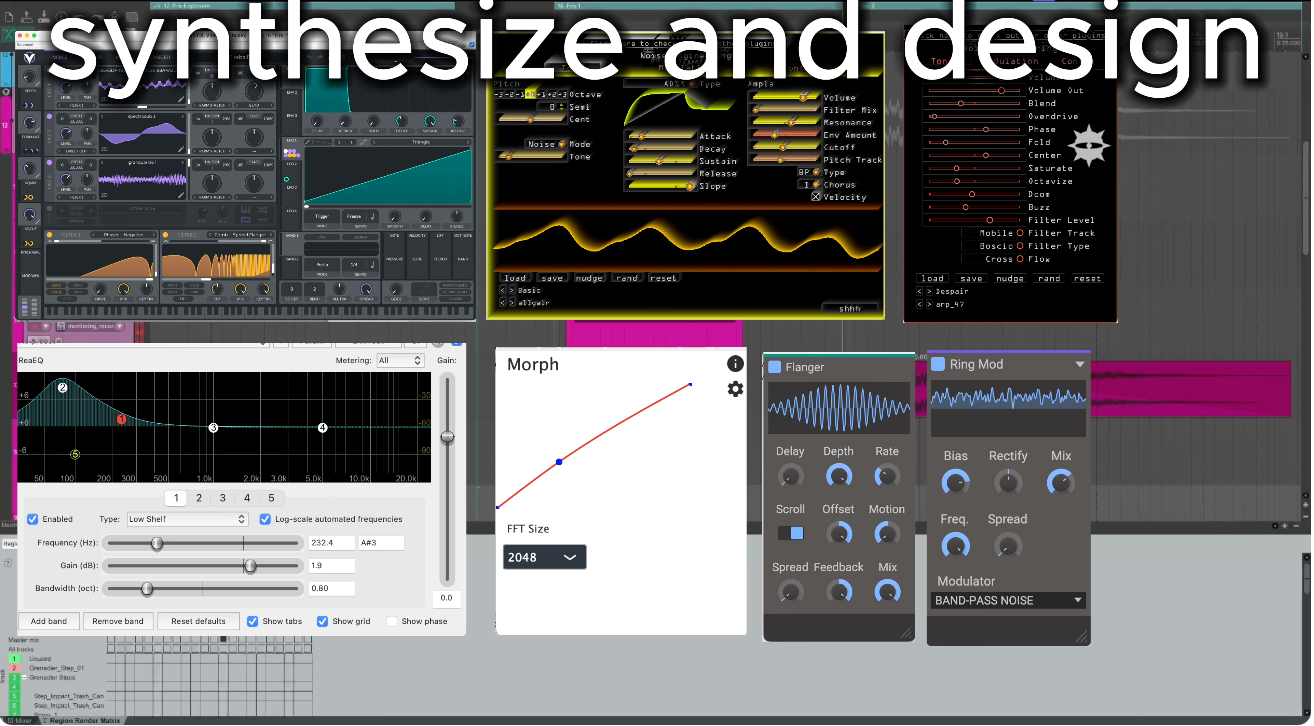Click the spiky eye logo in red synth
The image size is (1314, 726).
[1087, 148]
